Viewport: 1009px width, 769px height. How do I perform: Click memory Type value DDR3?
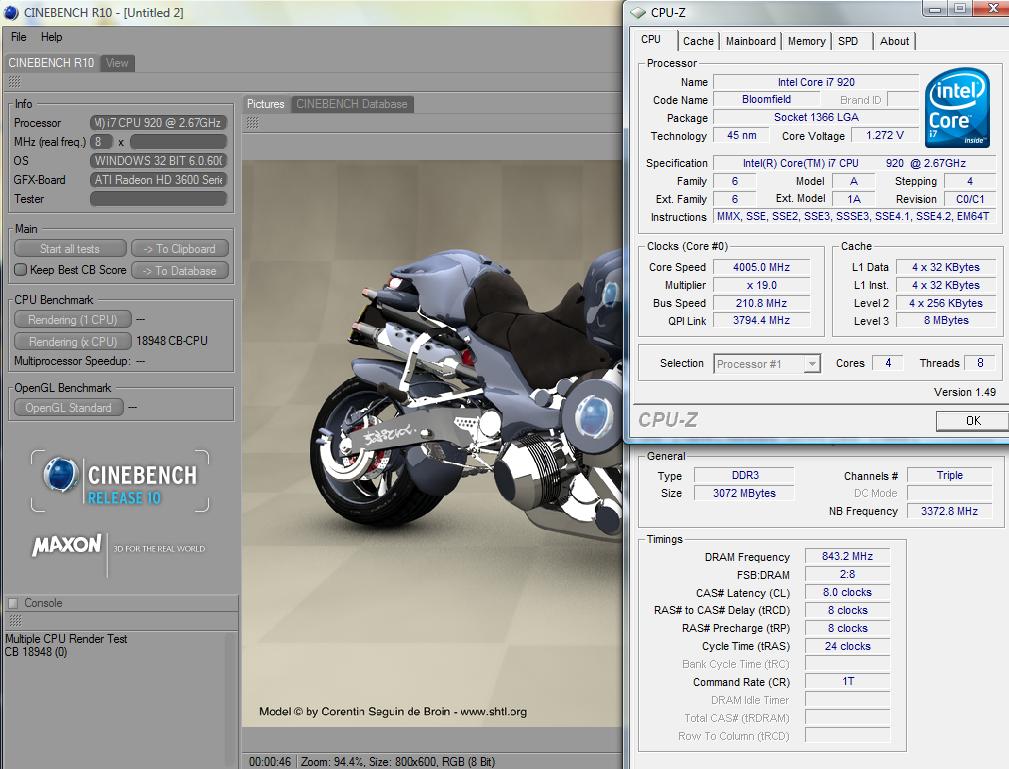click(745, 475)
